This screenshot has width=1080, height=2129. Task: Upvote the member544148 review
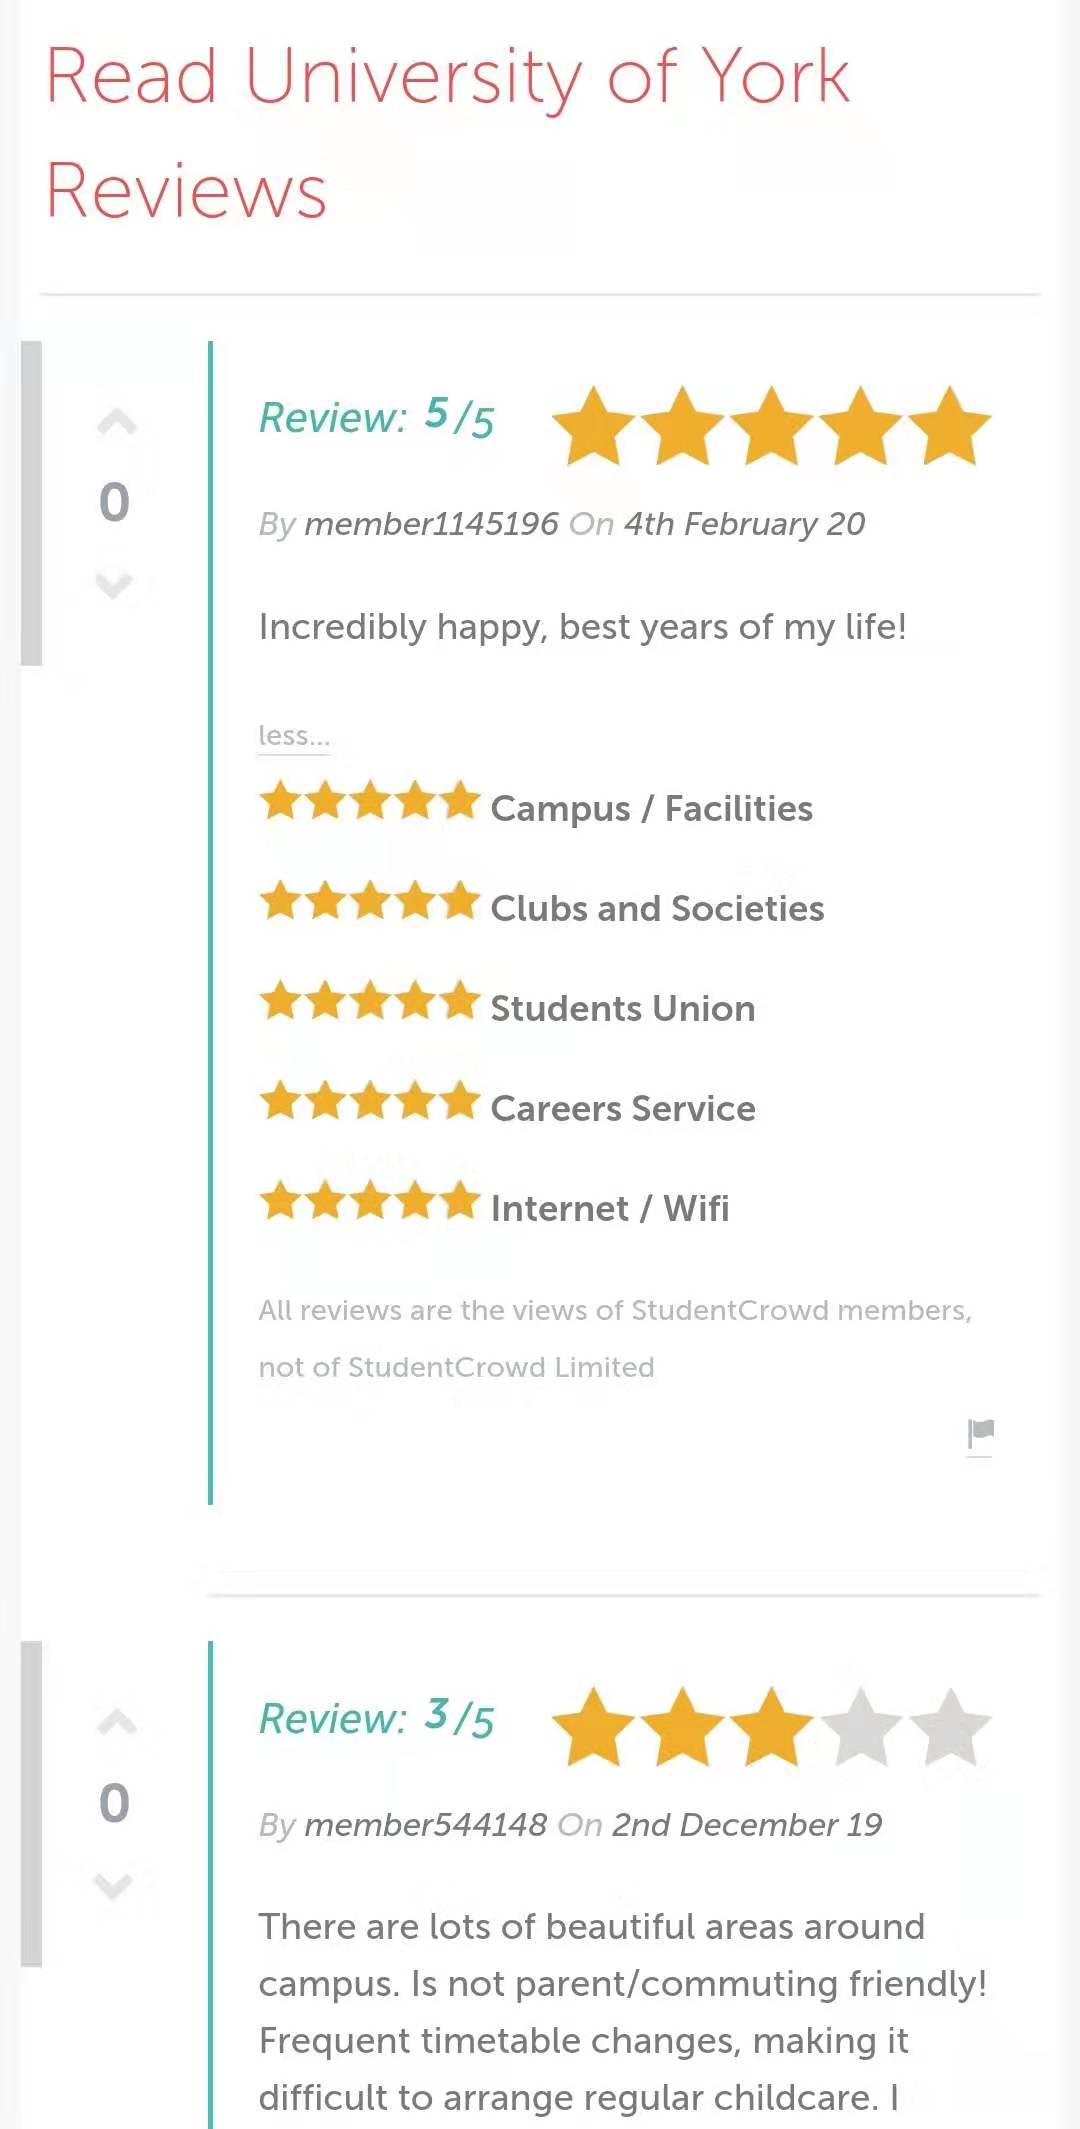[x=116, y=1722]
